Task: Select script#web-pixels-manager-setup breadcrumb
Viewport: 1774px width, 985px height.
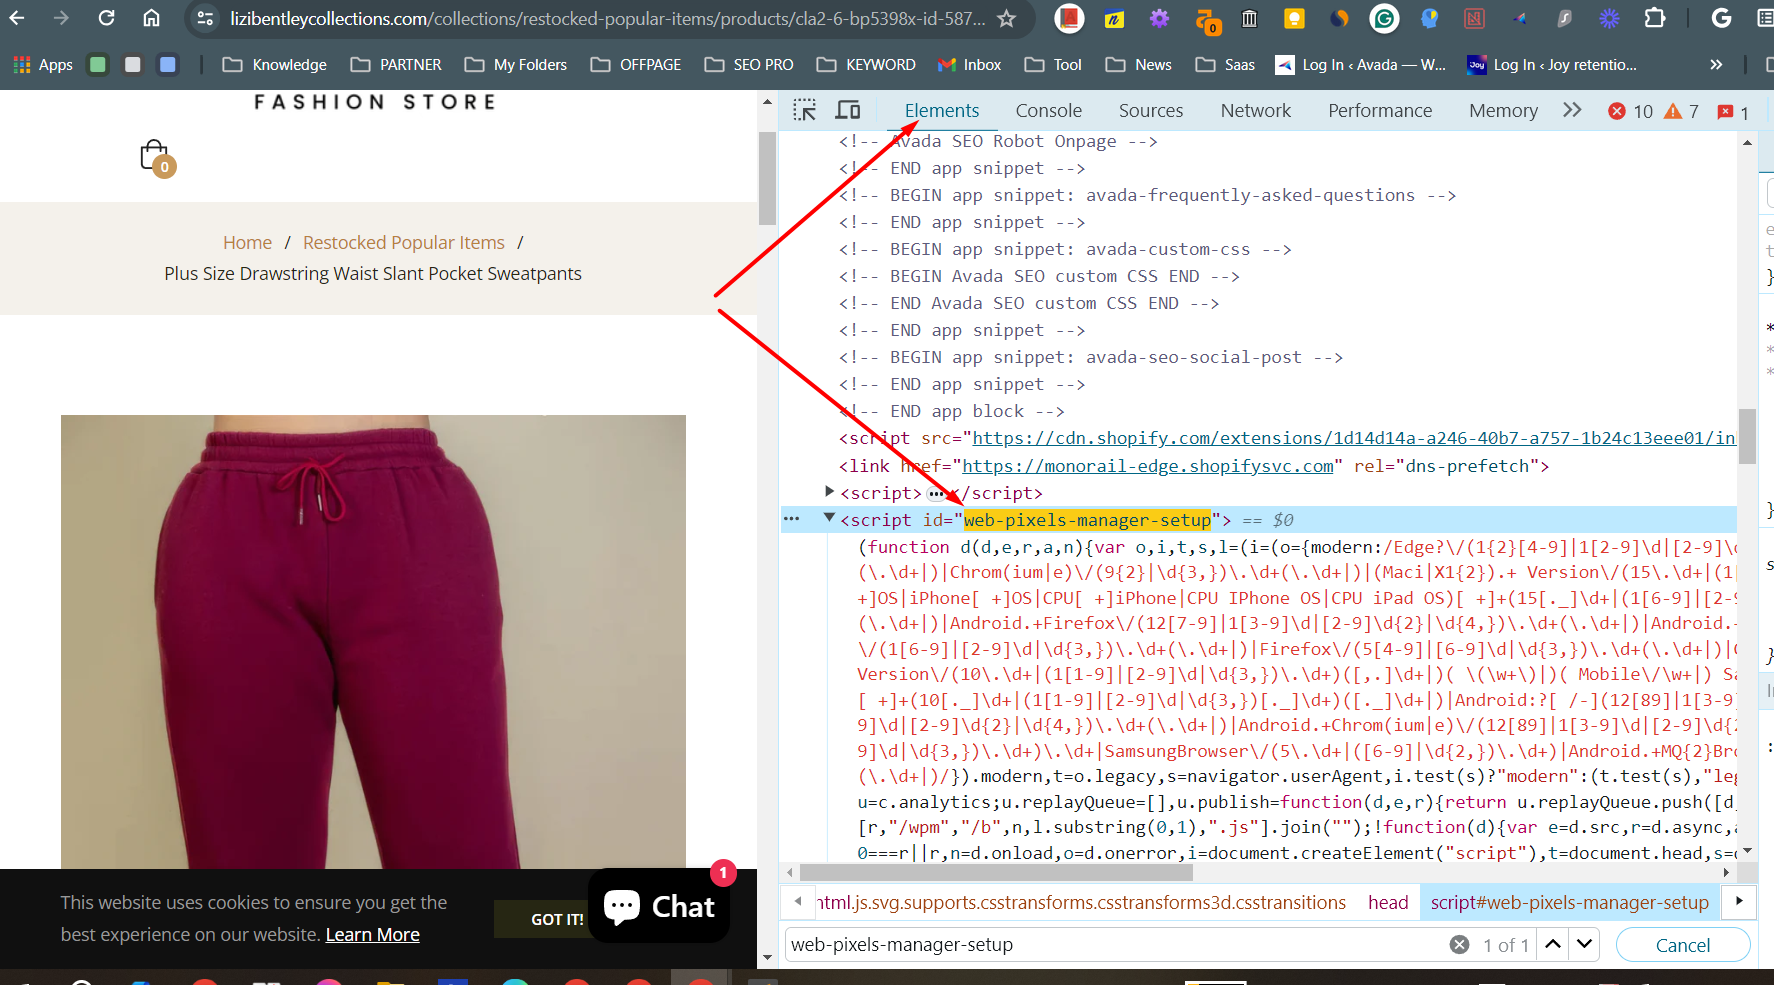Action: [x=1569, y=903]
